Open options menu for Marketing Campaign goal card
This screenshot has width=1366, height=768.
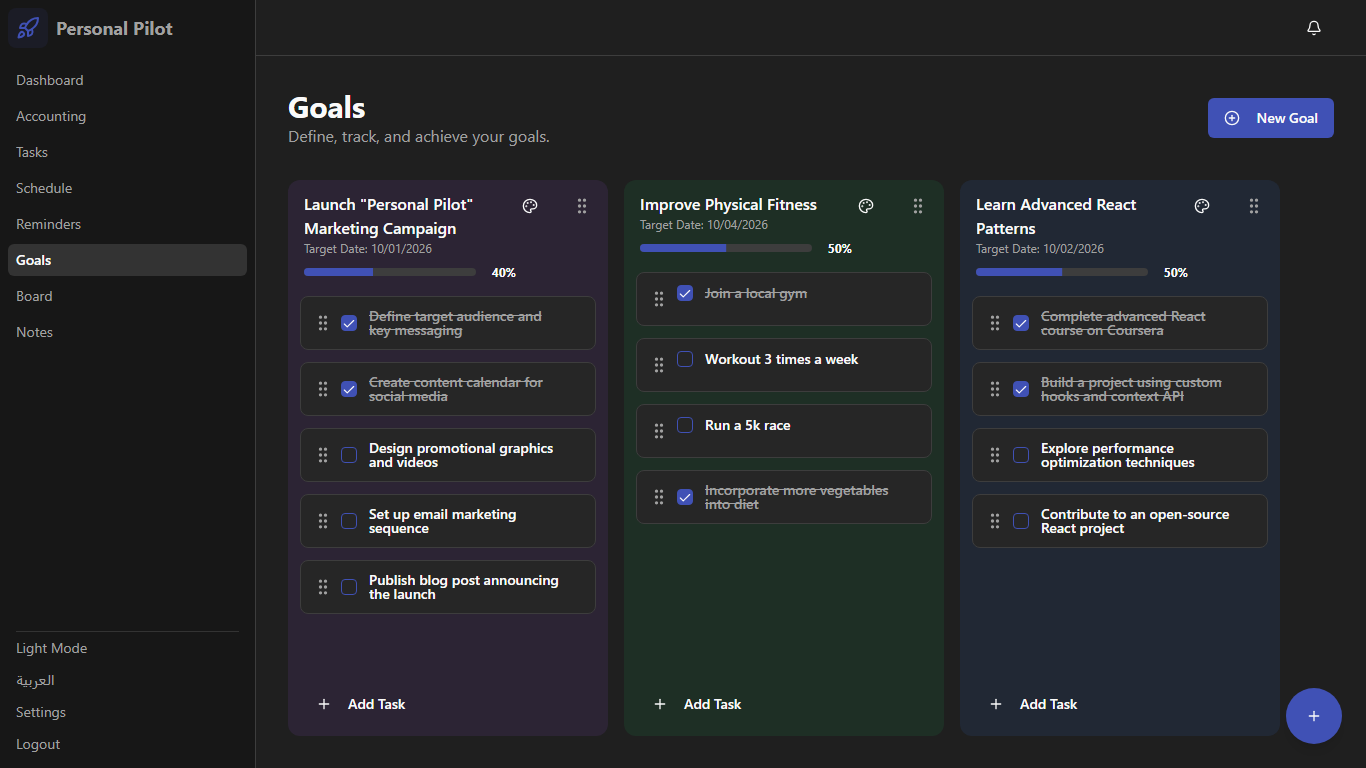pyautogui.click(x=582, y=206)
